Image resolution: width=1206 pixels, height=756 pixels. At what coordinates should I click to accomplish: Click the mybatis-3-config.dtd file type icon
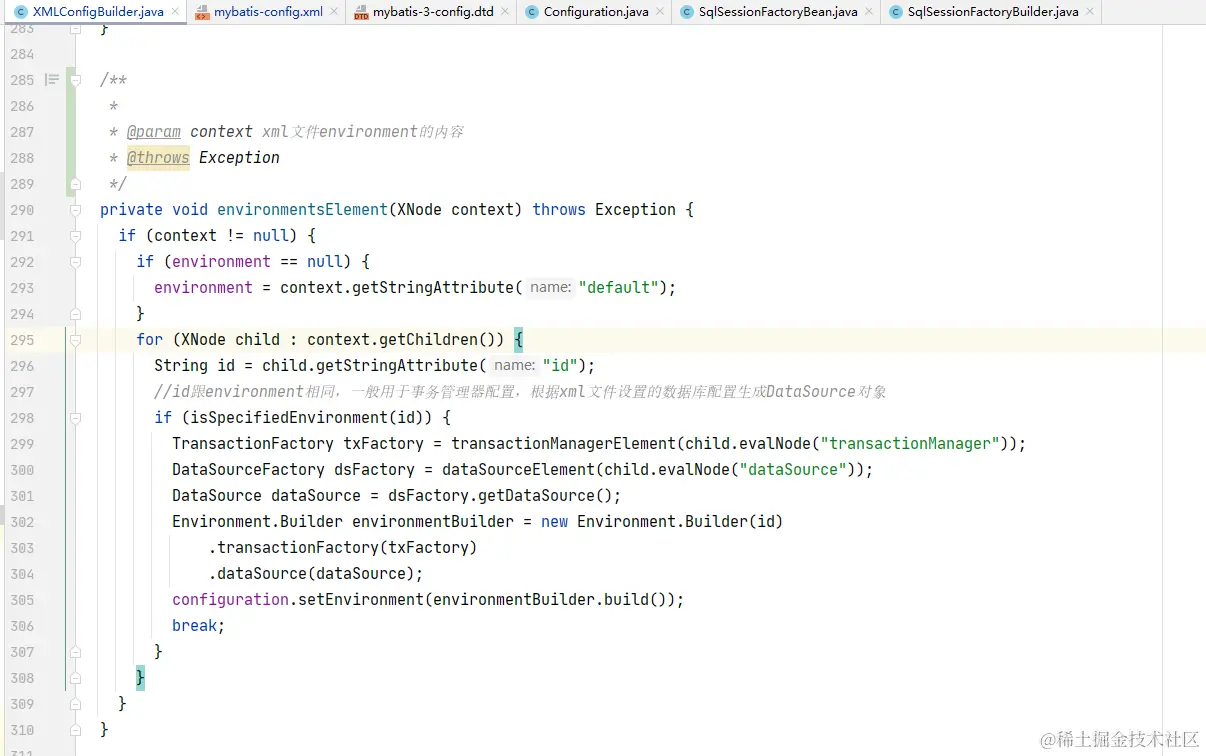(362, 12)
